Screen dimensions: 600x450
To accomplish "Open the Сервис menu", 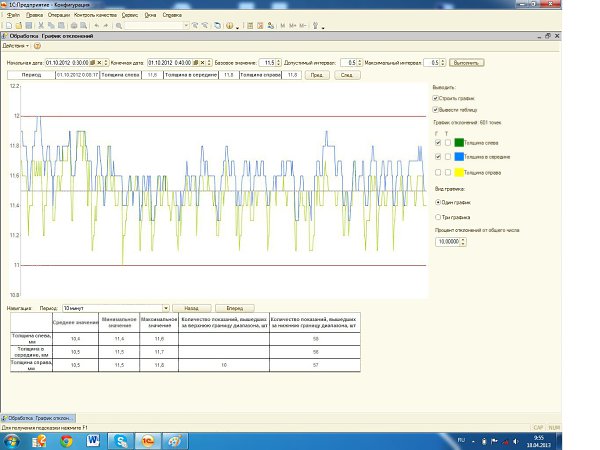I will (130, 15).
